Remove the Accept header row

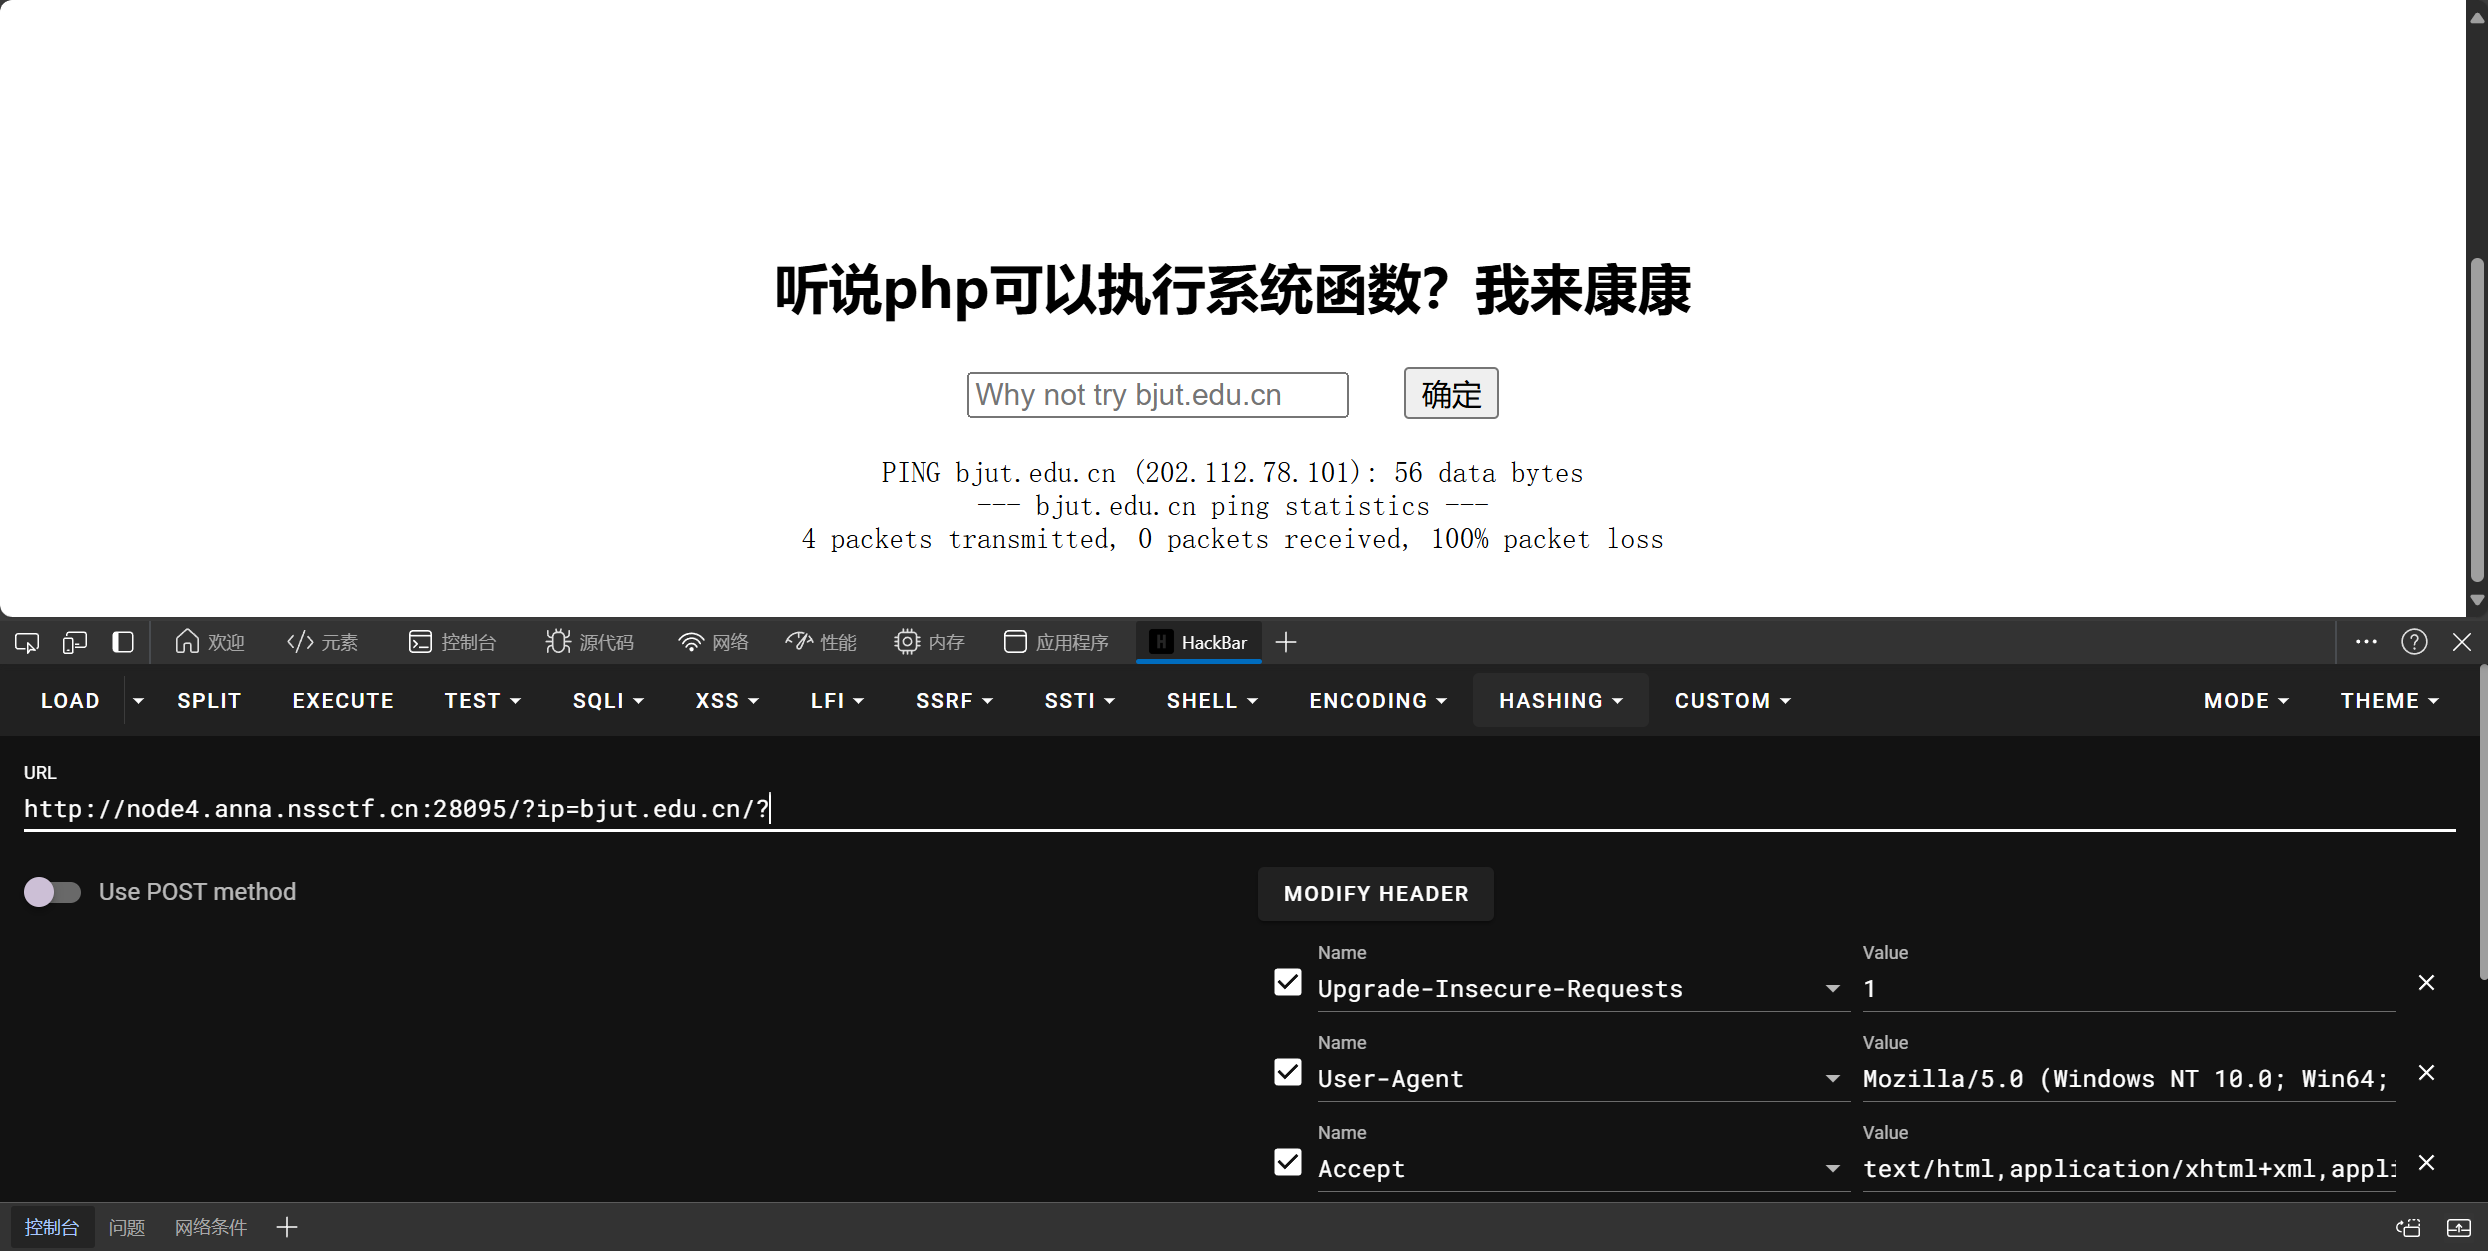[2426, 1163]
